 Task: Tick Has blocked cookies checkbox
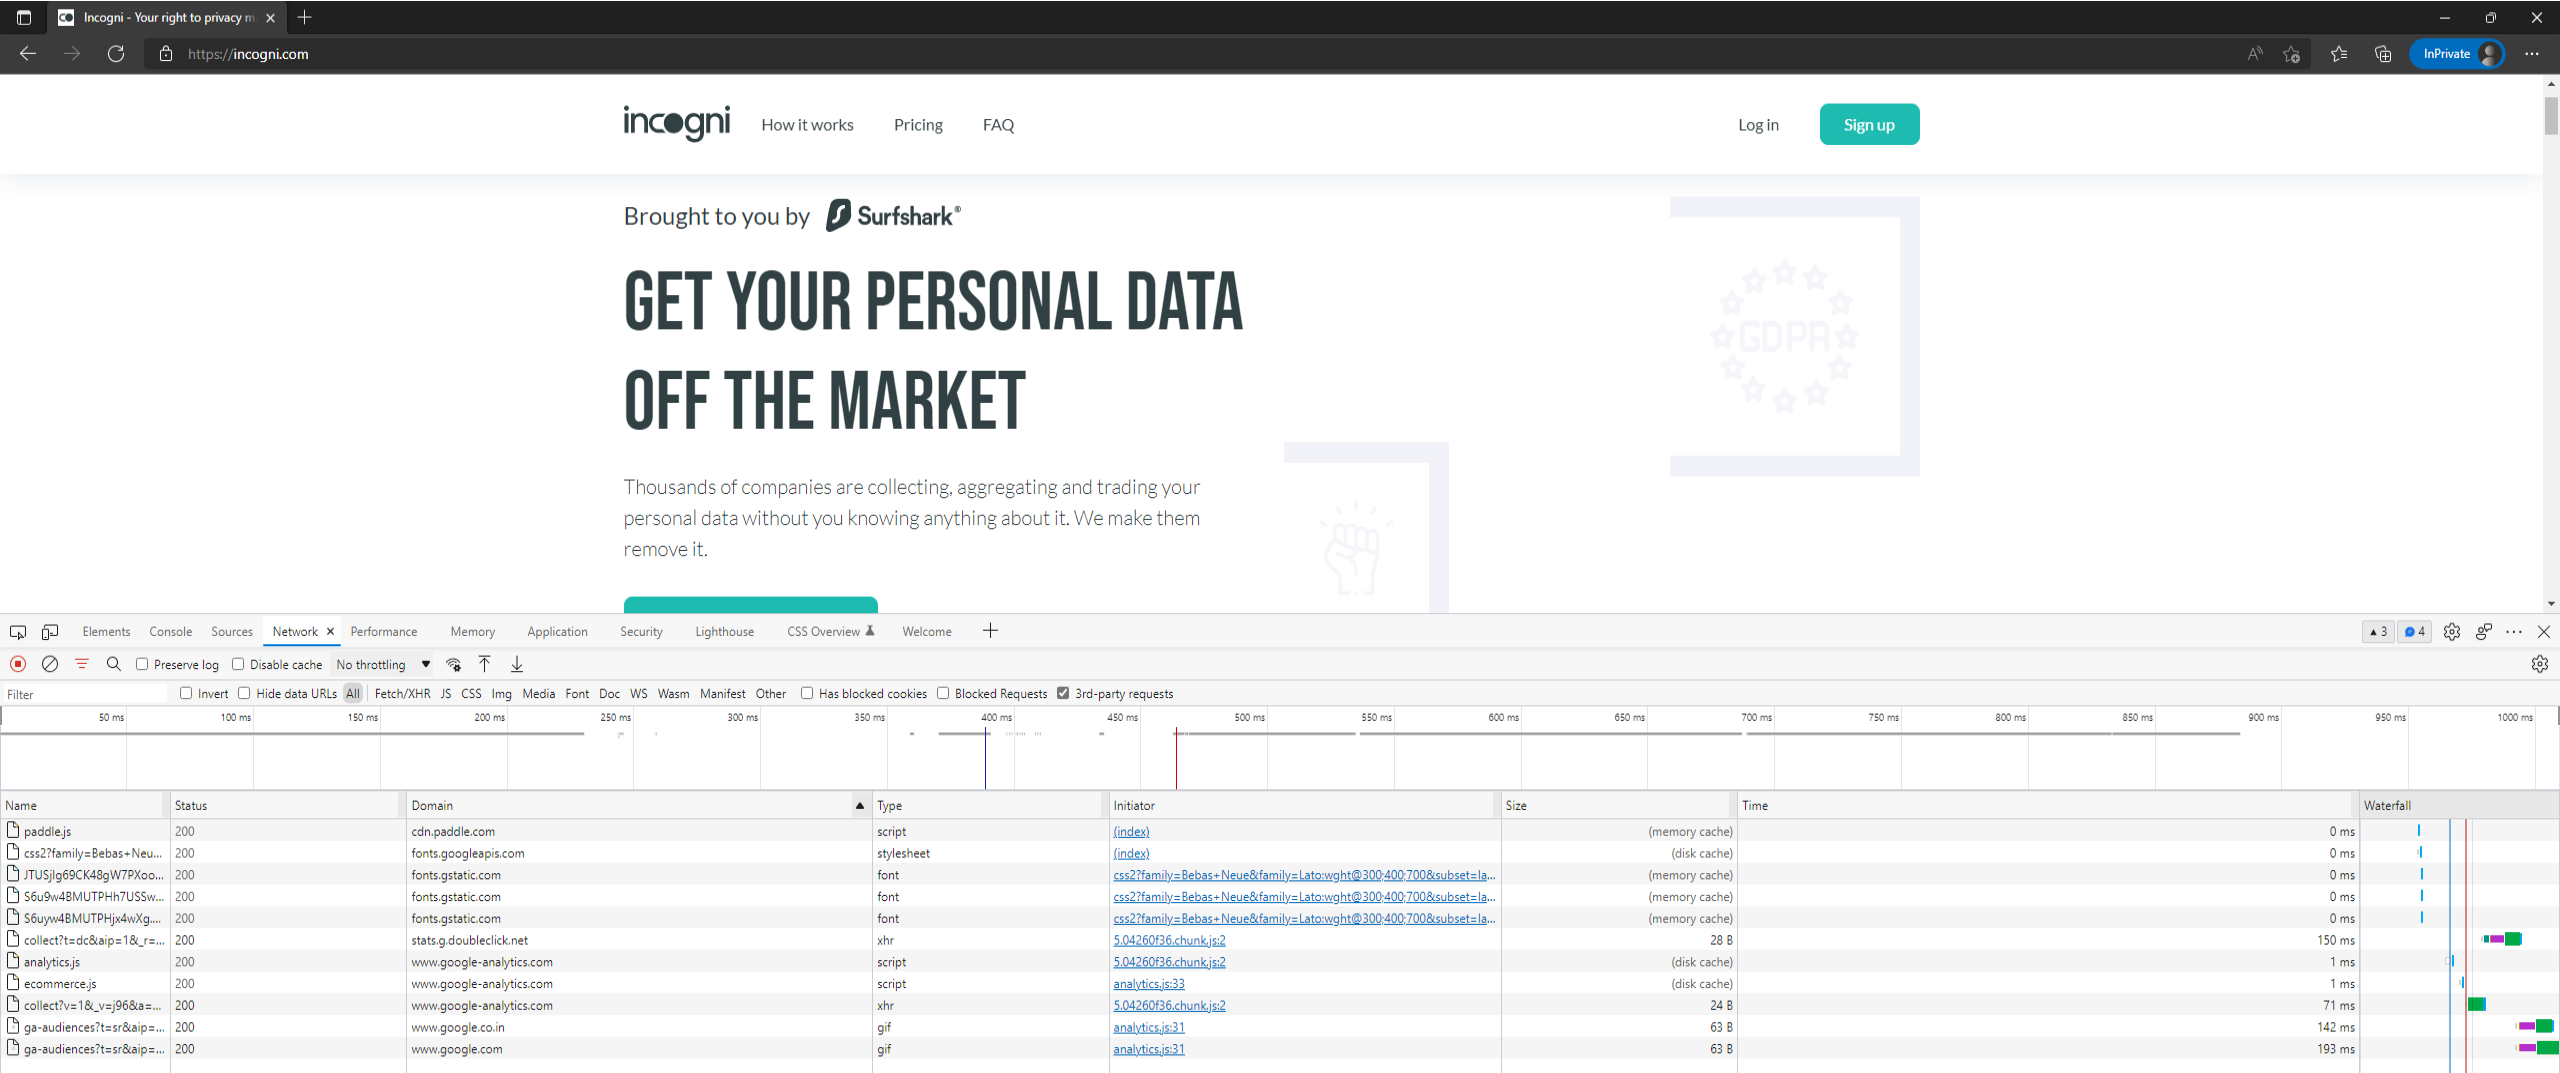(x=807, y=693)
